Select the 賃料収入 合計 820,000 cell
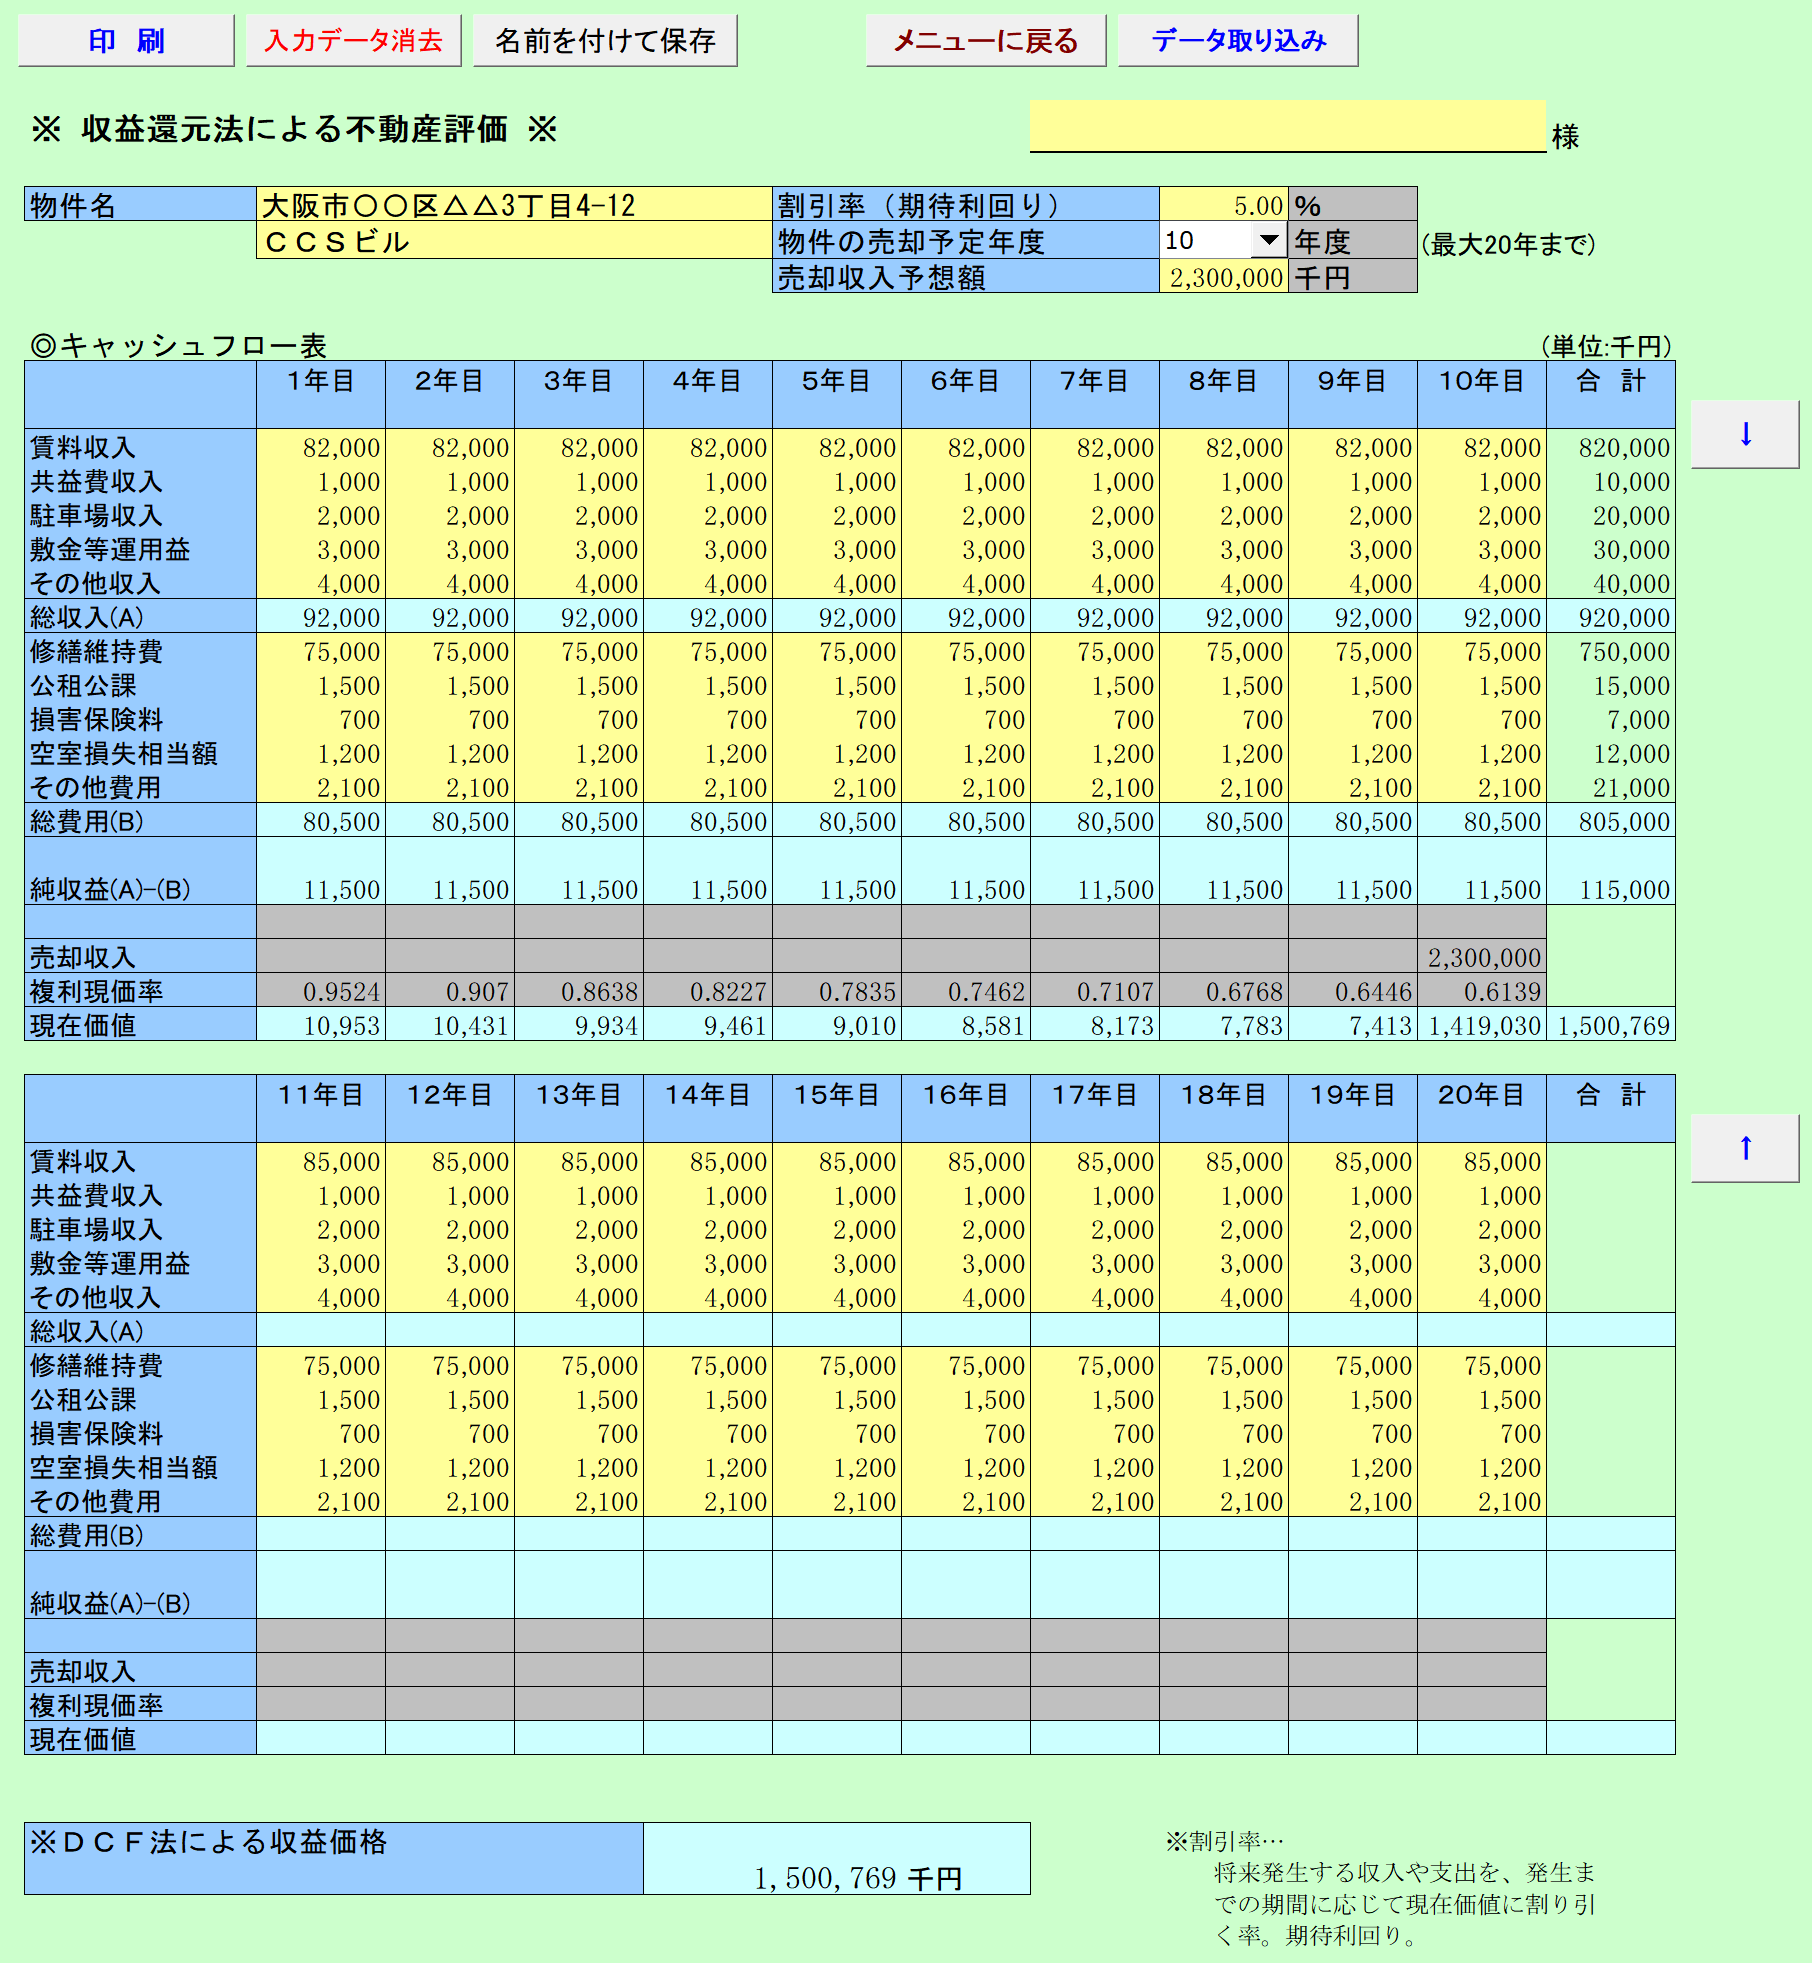Image resolution: width=1812 pixels, height=1963 pixels. coord(1611,447)
